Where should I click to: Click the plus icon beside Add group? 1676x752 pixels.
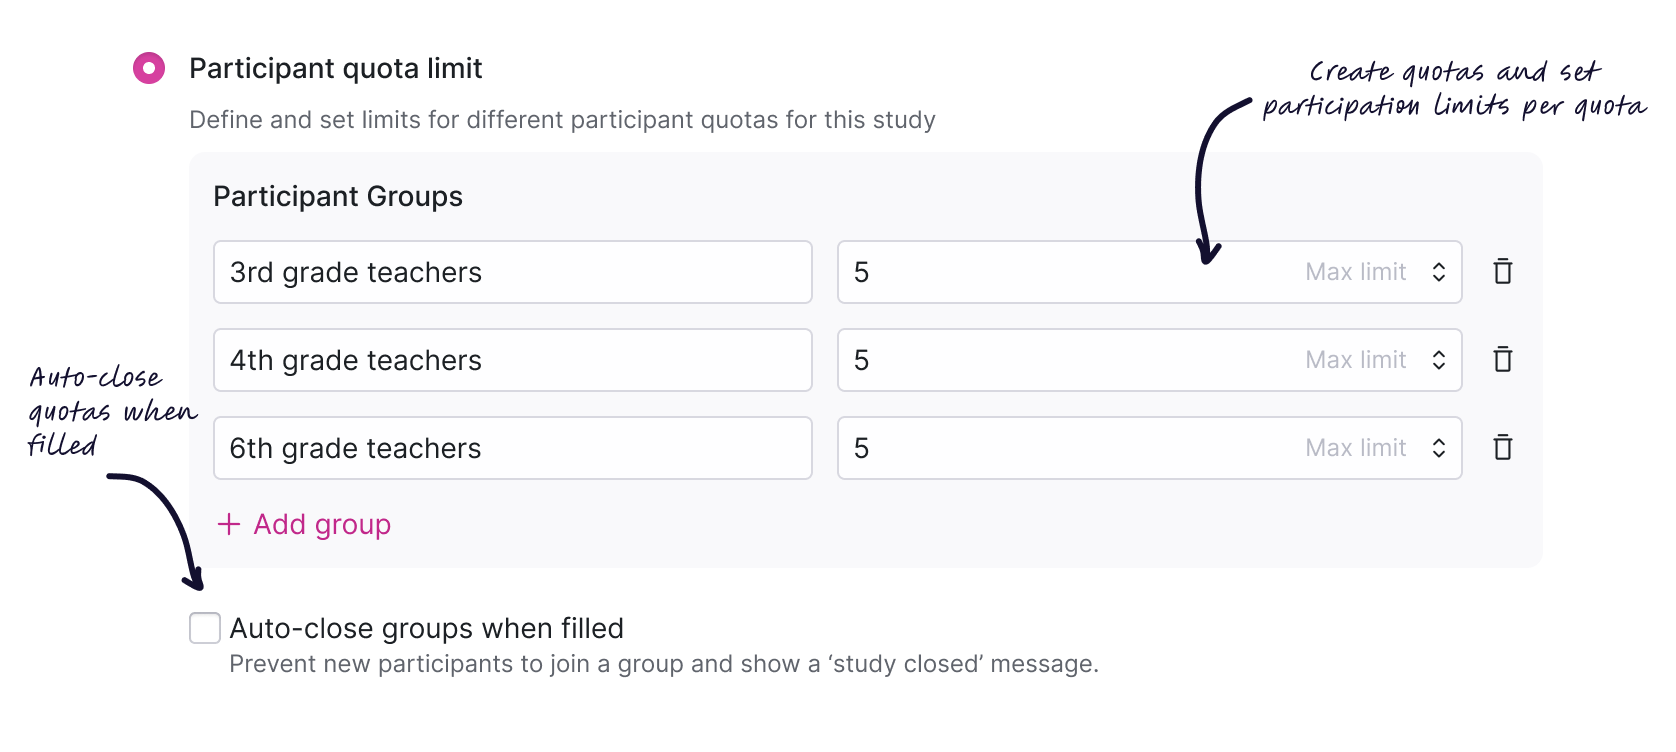pos(228,524)
